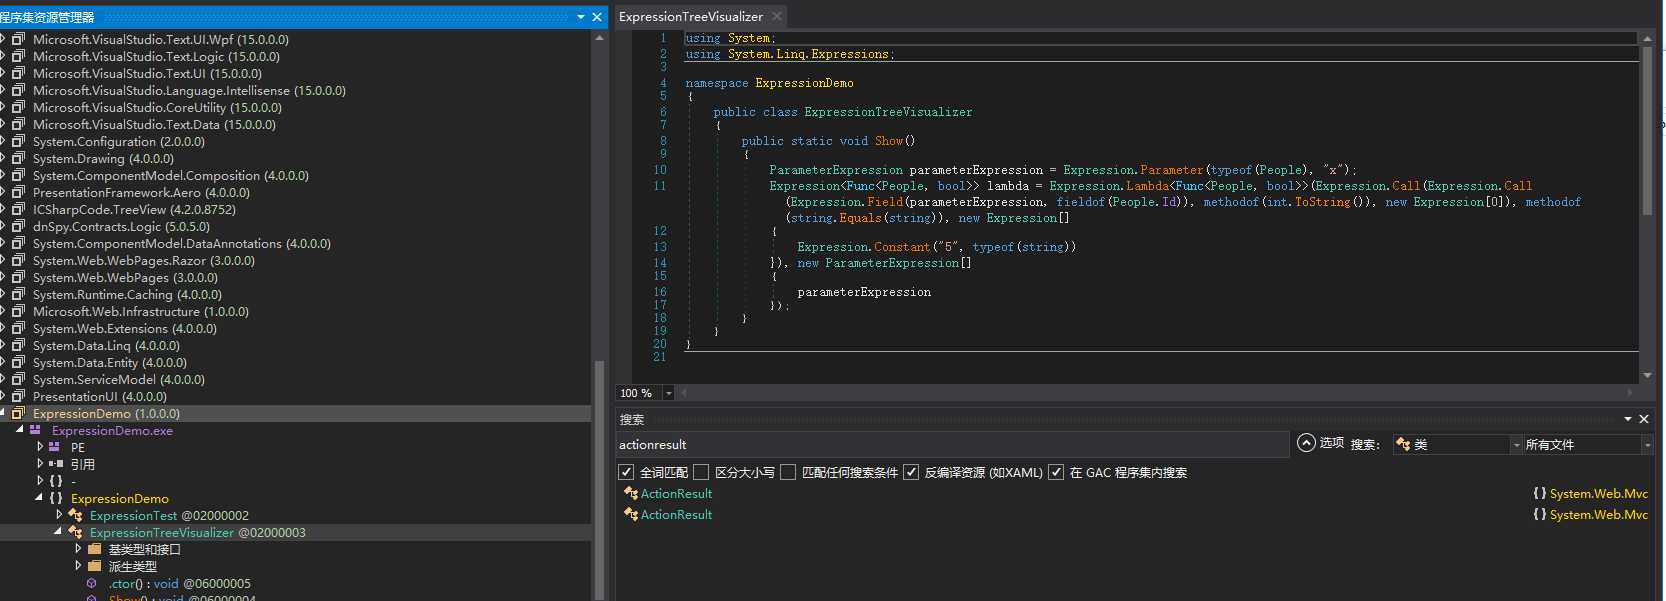This screenshot has width=1666, height=601.
Task: Close the 搜索 panel
Action: coord(1644,419)
